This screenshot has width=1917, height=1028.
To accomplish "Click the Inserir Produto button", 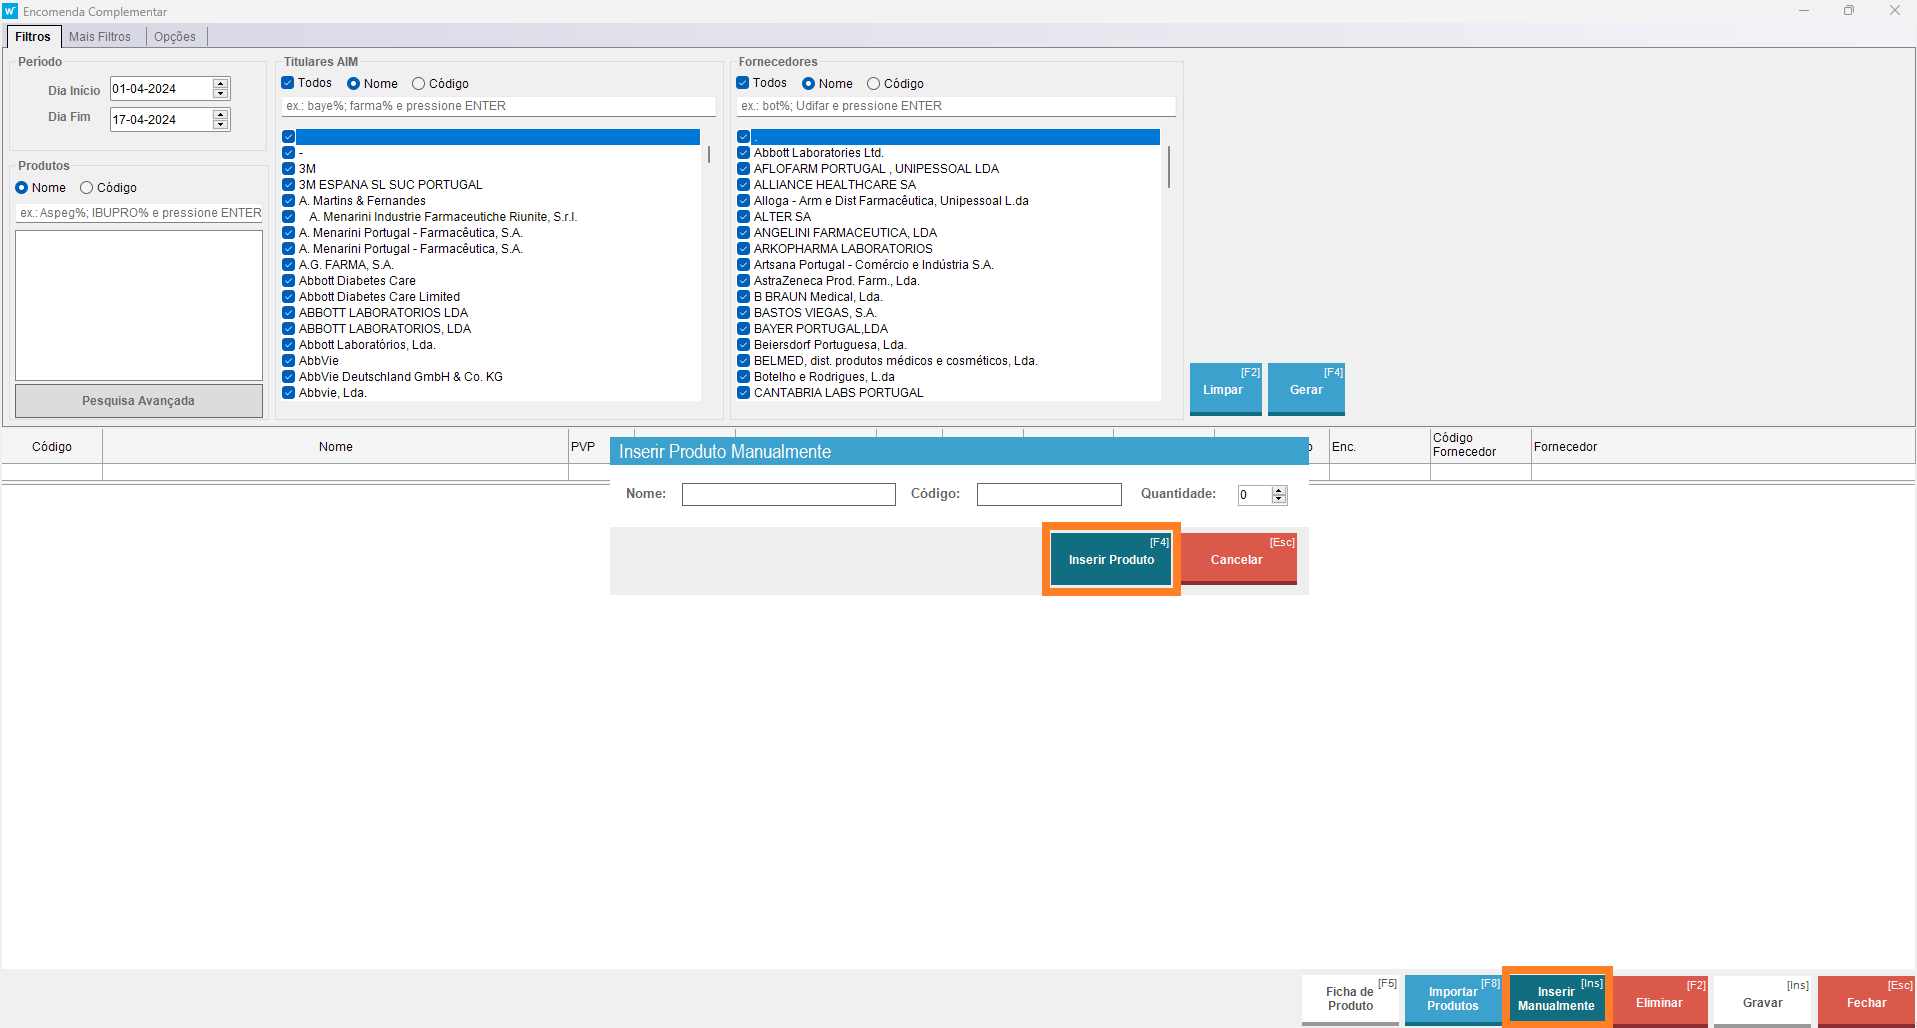I will 1110,559.
